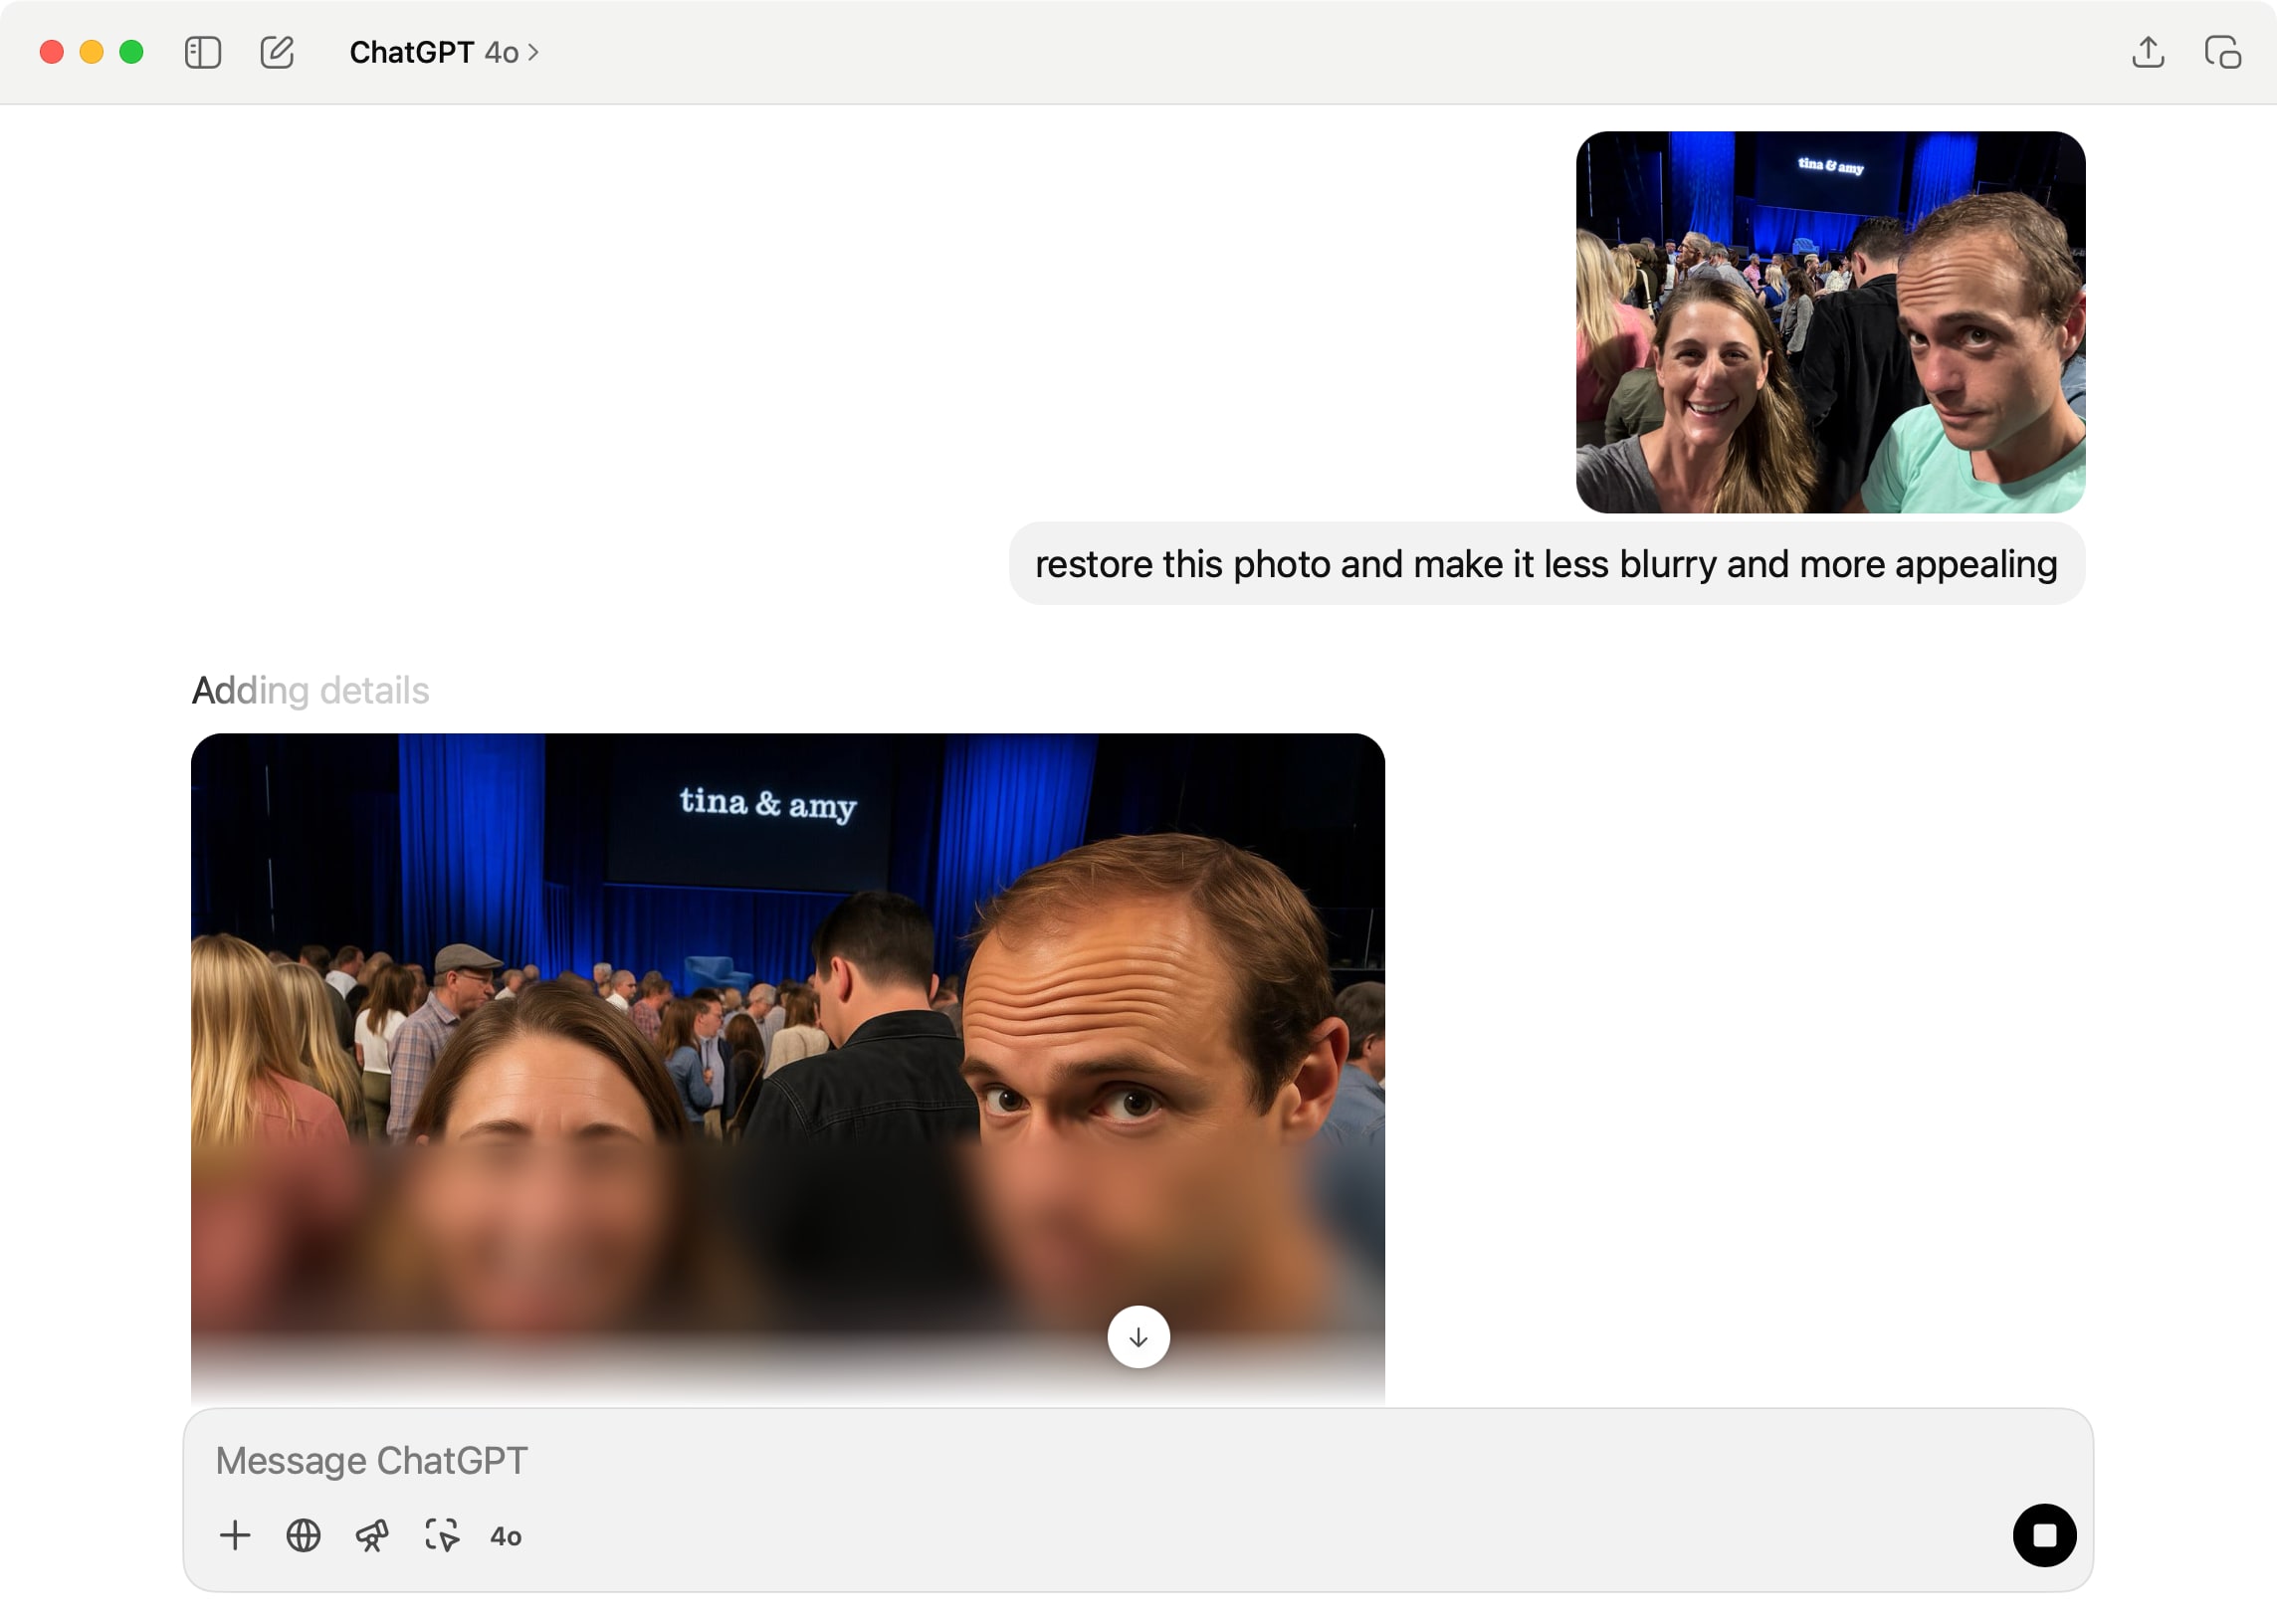
Task: Click the share upload icon
Action: pos(2147,52)
